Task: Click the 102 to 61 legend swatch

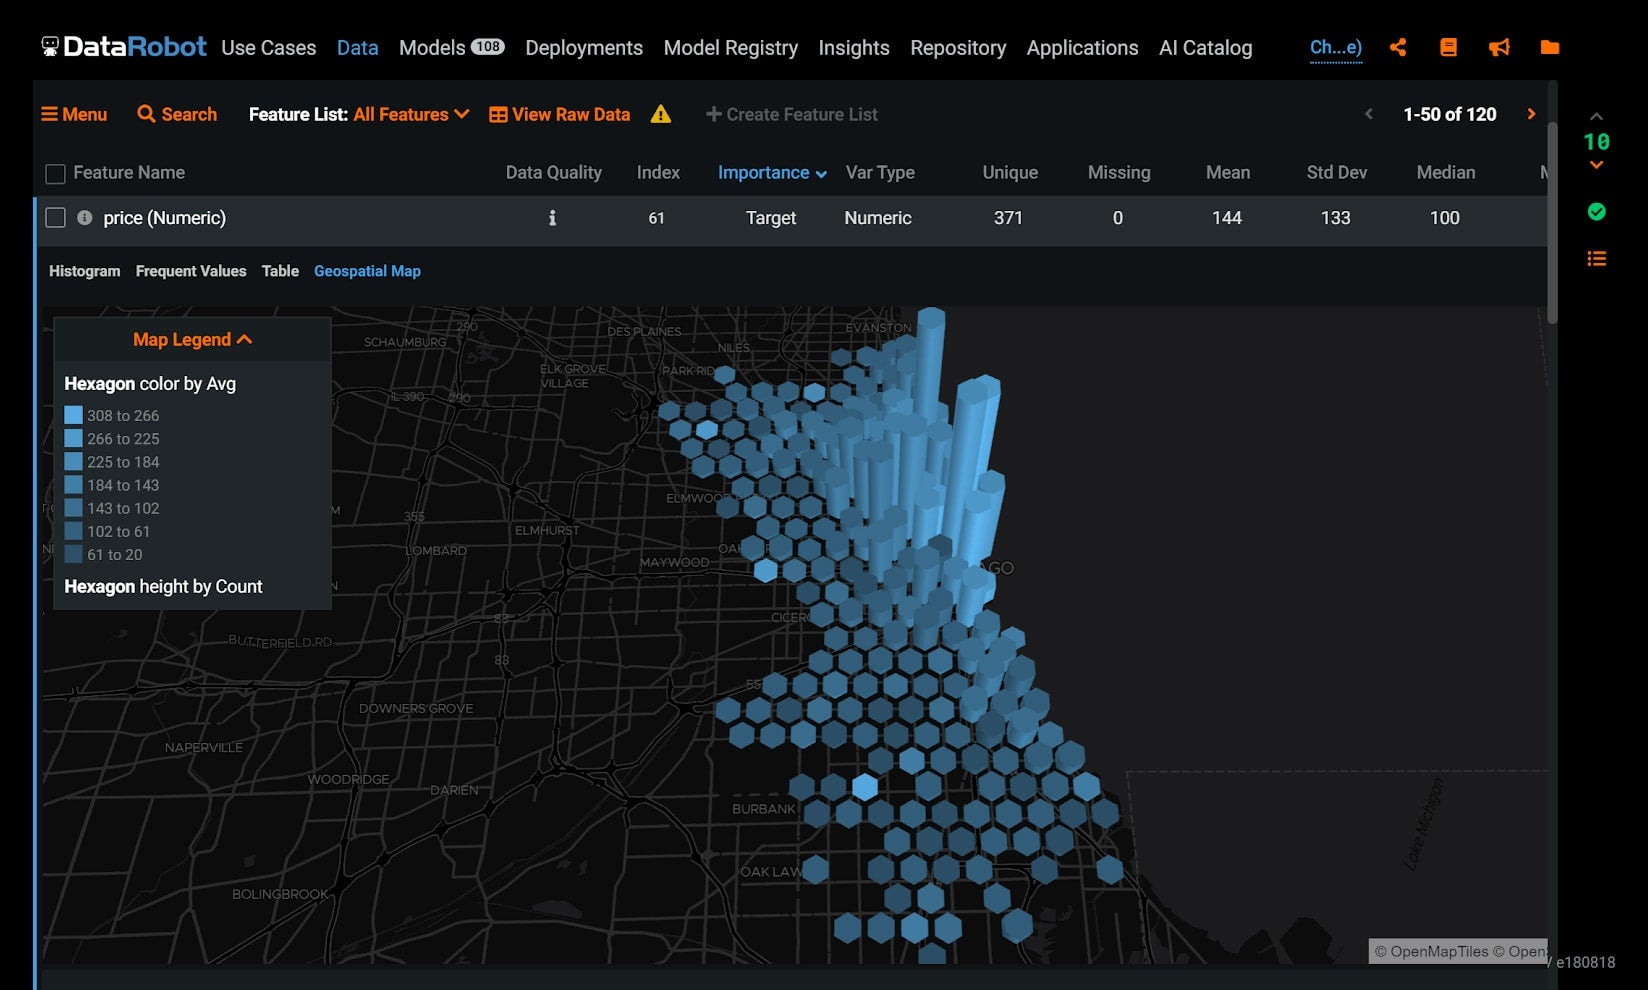Action: [x=73, y=531]
